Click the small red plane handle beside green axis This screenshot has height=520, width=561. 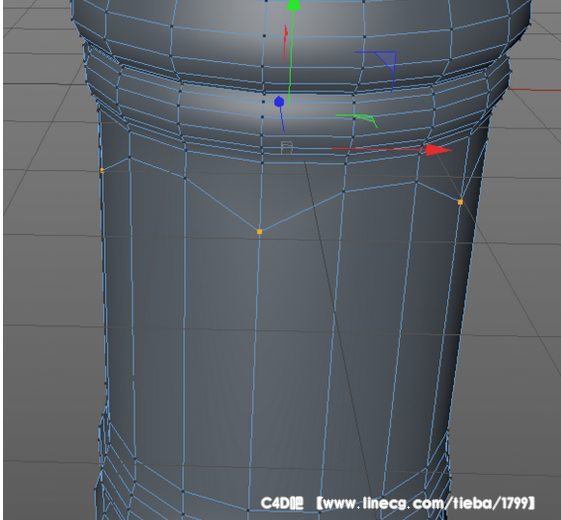286,43
